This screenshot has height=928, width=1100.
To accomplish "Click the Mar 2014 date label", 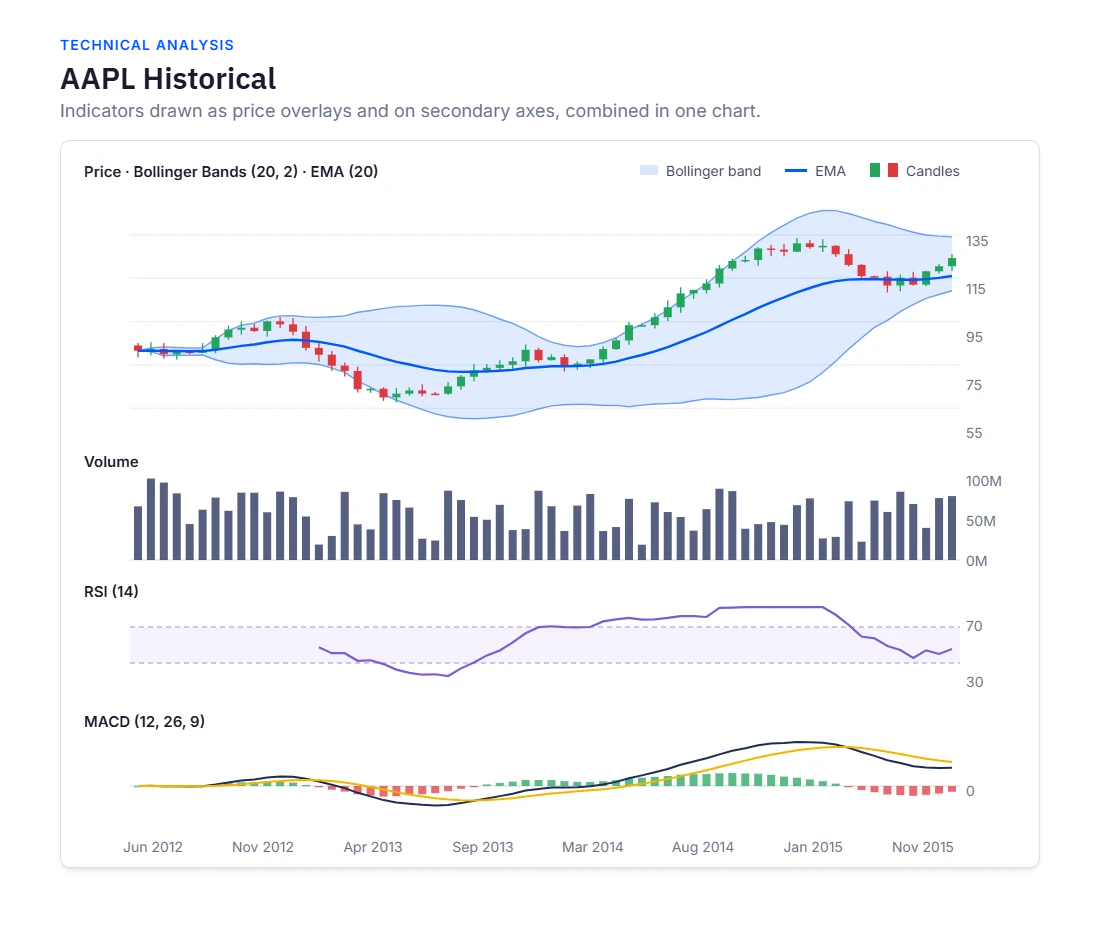I will [x=593, y=847].
